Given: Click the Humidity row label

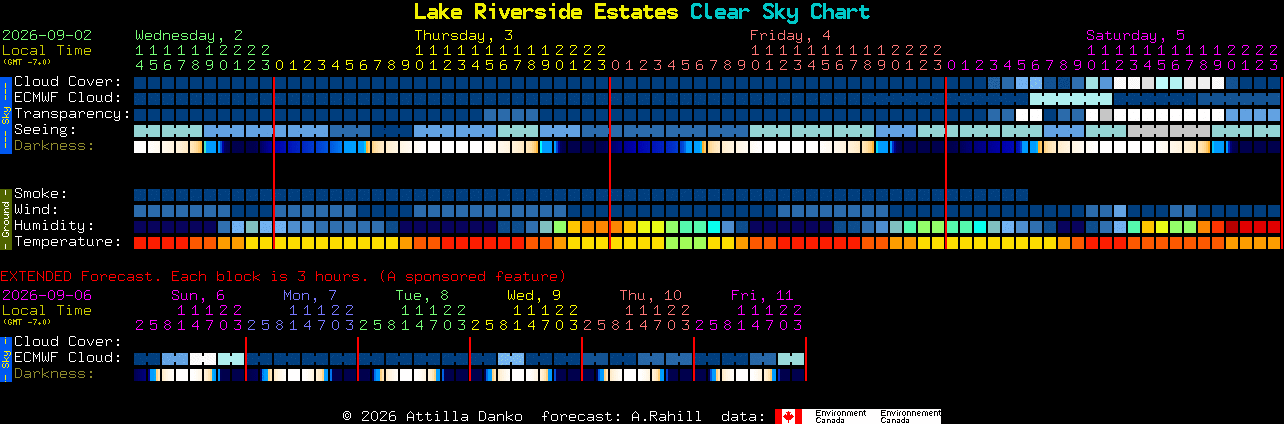Looking at the screenshot, I should point(54,225).
